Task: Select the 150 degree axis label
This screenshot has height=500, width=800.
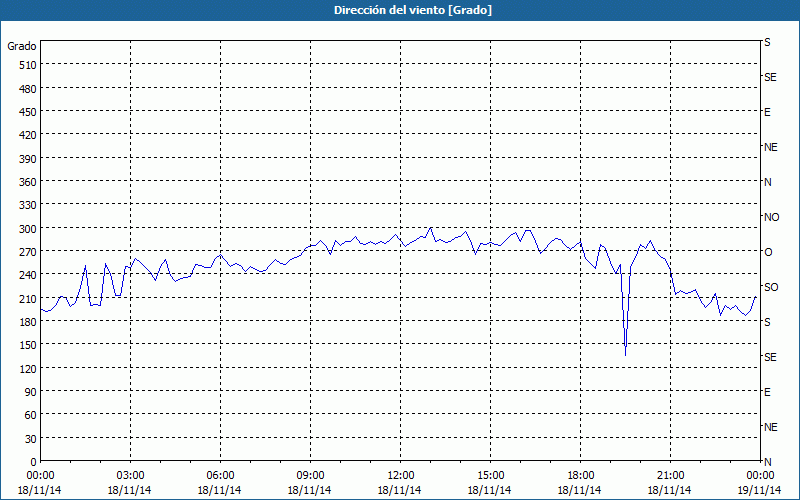Action: pos(28,345)
